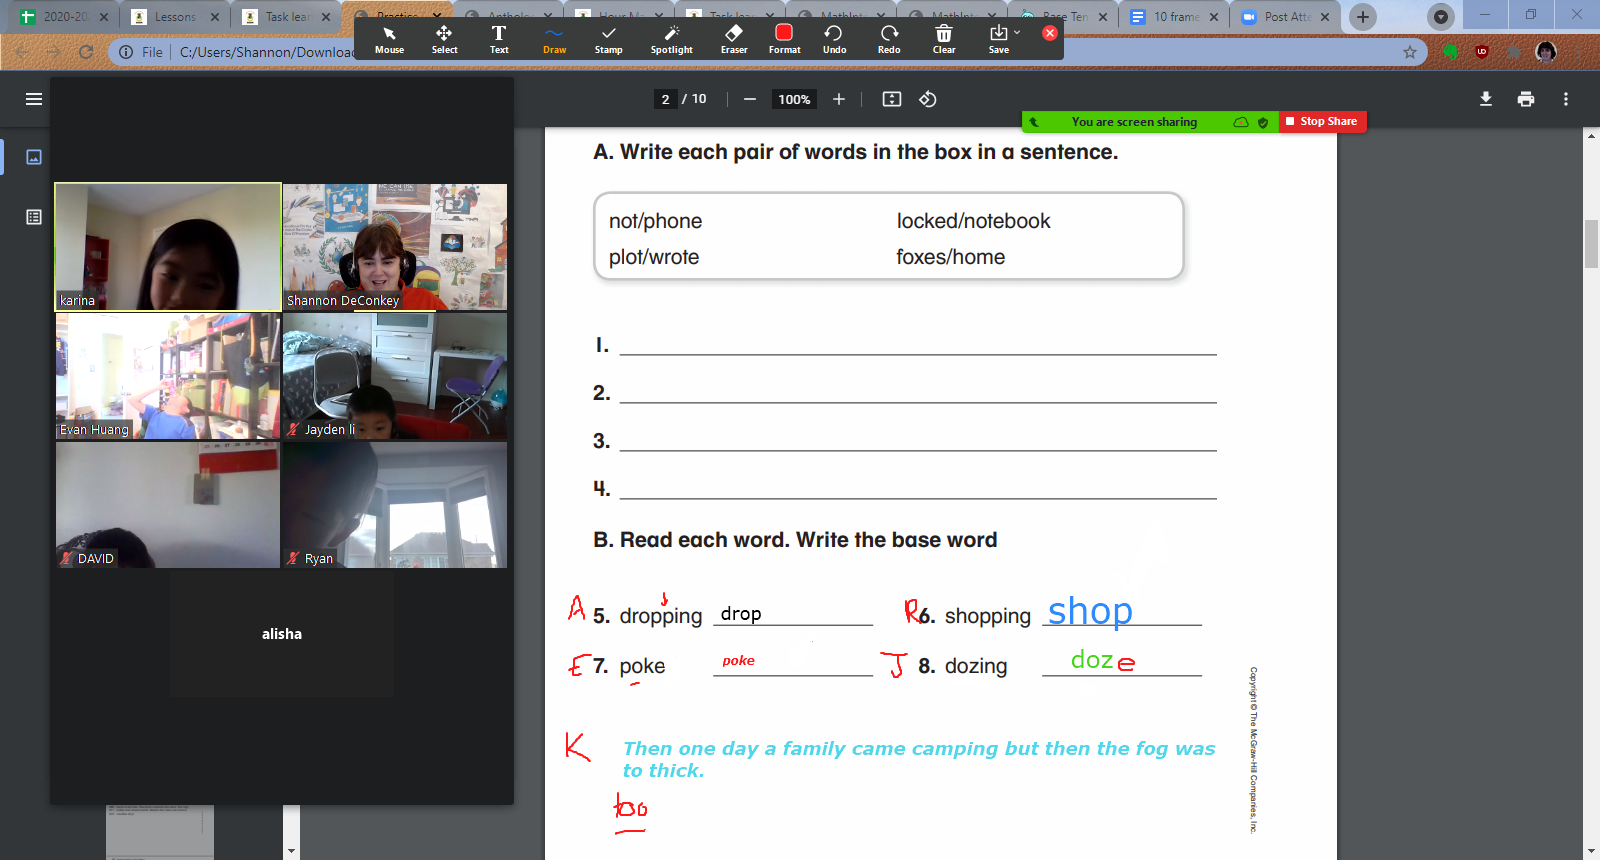Show document outline in PDF sidebar
This screenshot has width=1600, height=860.
pyautogui.click(x=34, y=217)
